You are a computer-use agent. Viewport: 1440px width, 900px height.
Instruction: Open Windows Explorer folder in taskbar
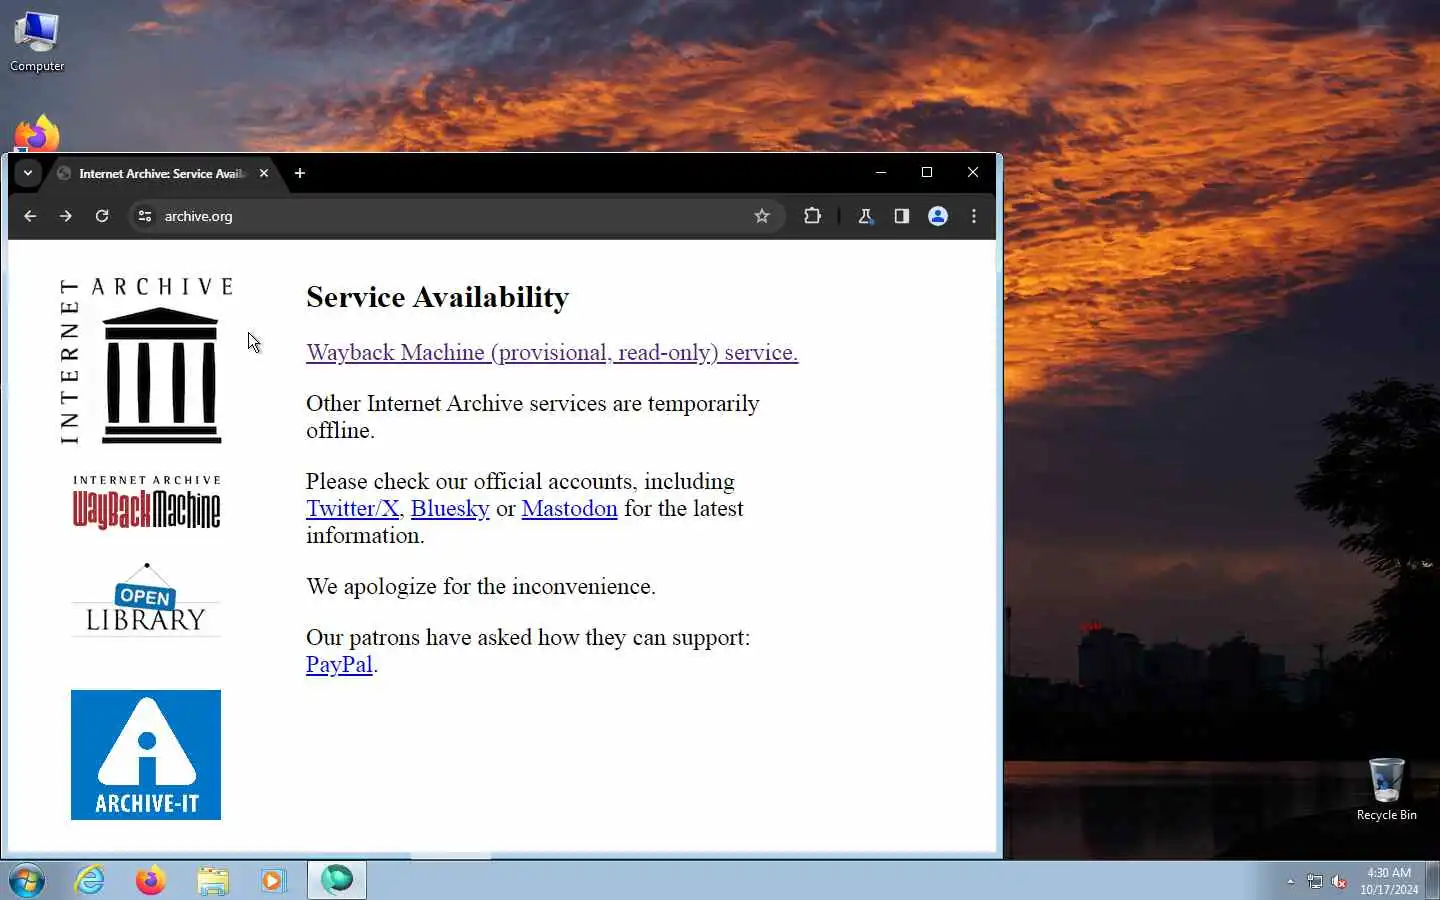point(212,880)
